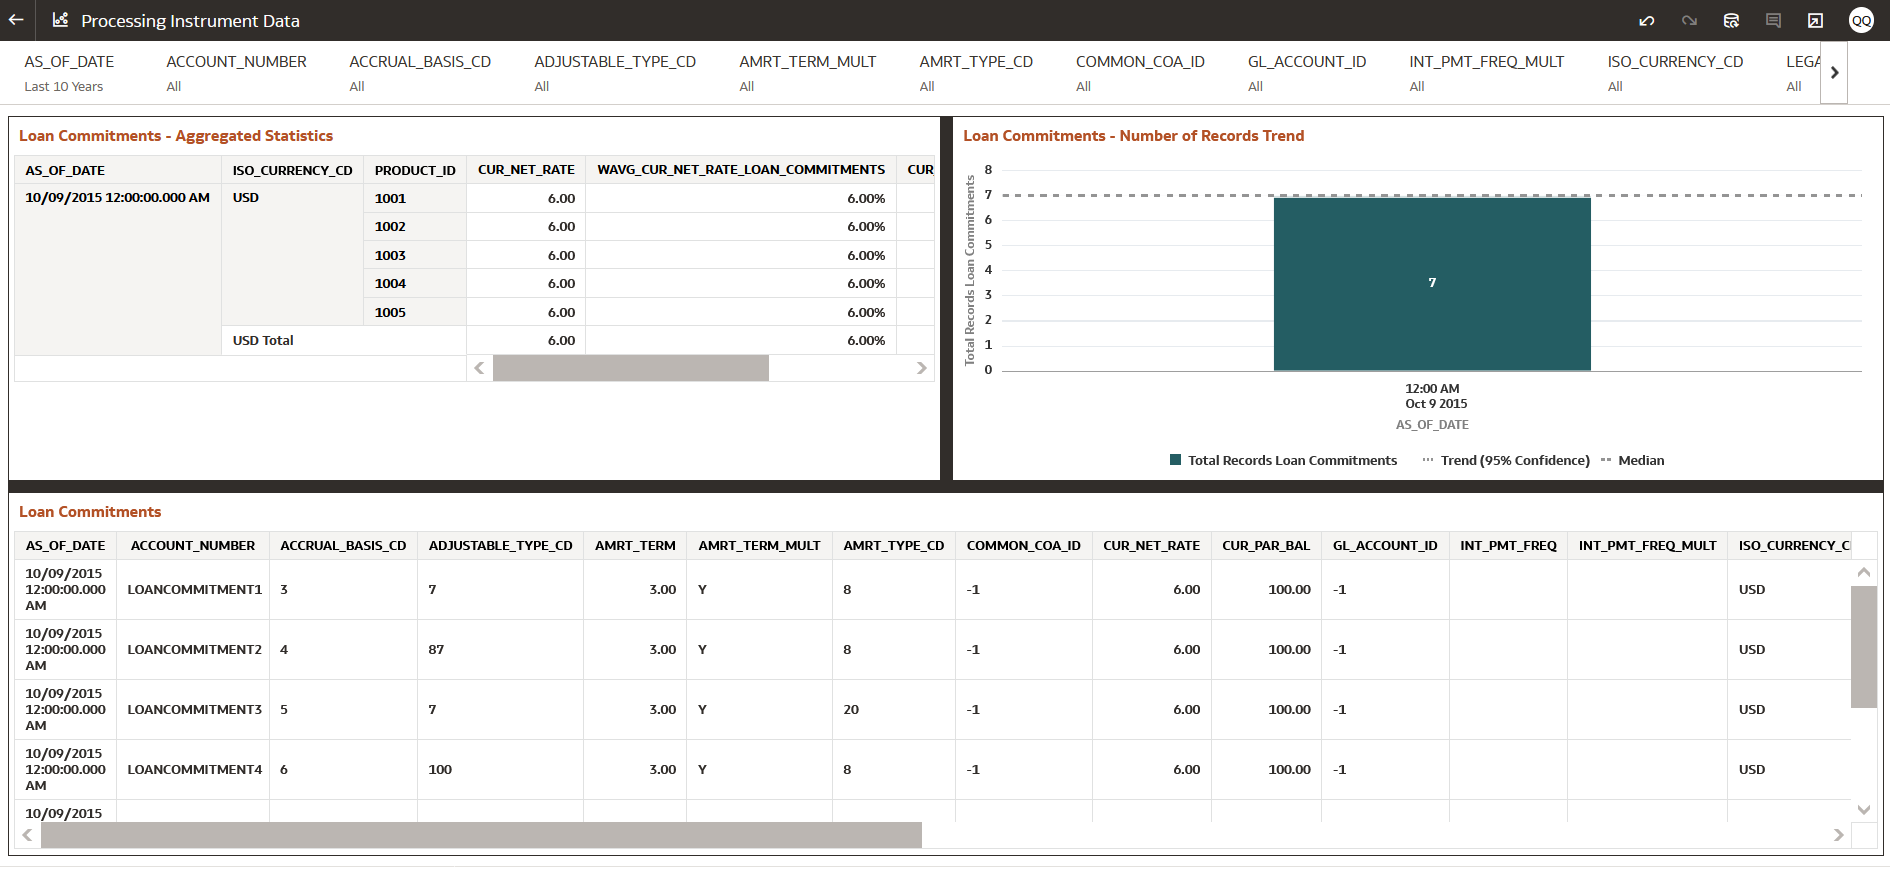1890x873 pixels.
Task: Refresh the data with the database icon
Action: pos(1731,20)
